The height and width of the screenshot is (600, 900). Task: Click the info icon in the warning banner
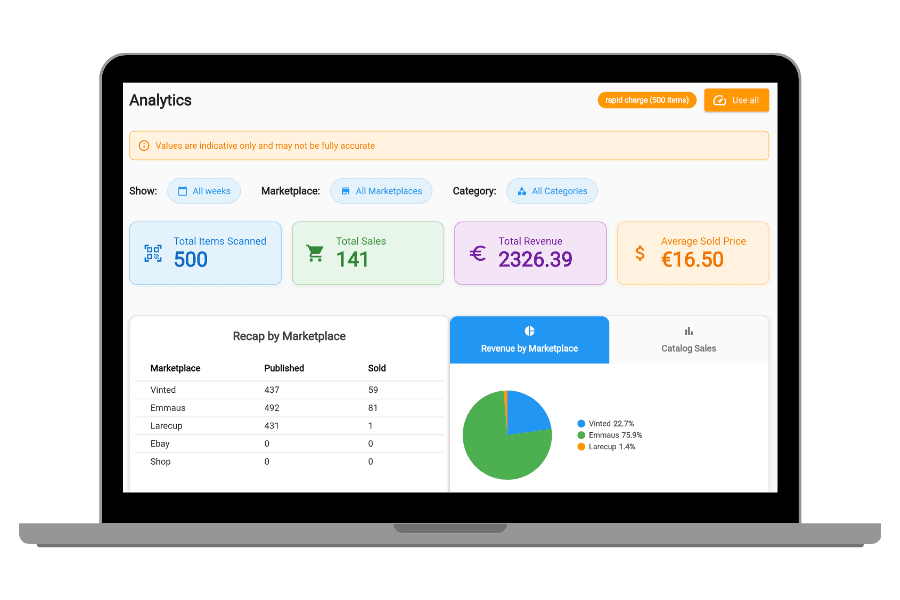tap(143, 145)
